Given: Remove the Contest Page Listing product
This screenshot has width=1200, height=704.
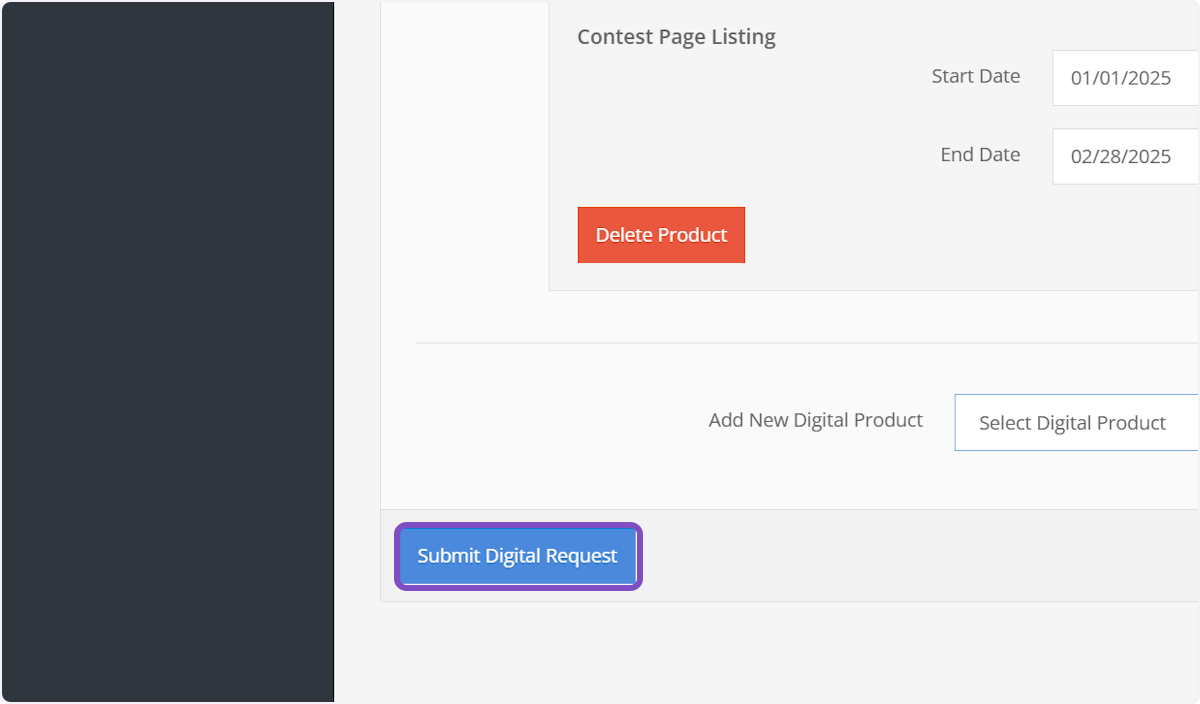Looking at the screenshot, I should point(661,235).
